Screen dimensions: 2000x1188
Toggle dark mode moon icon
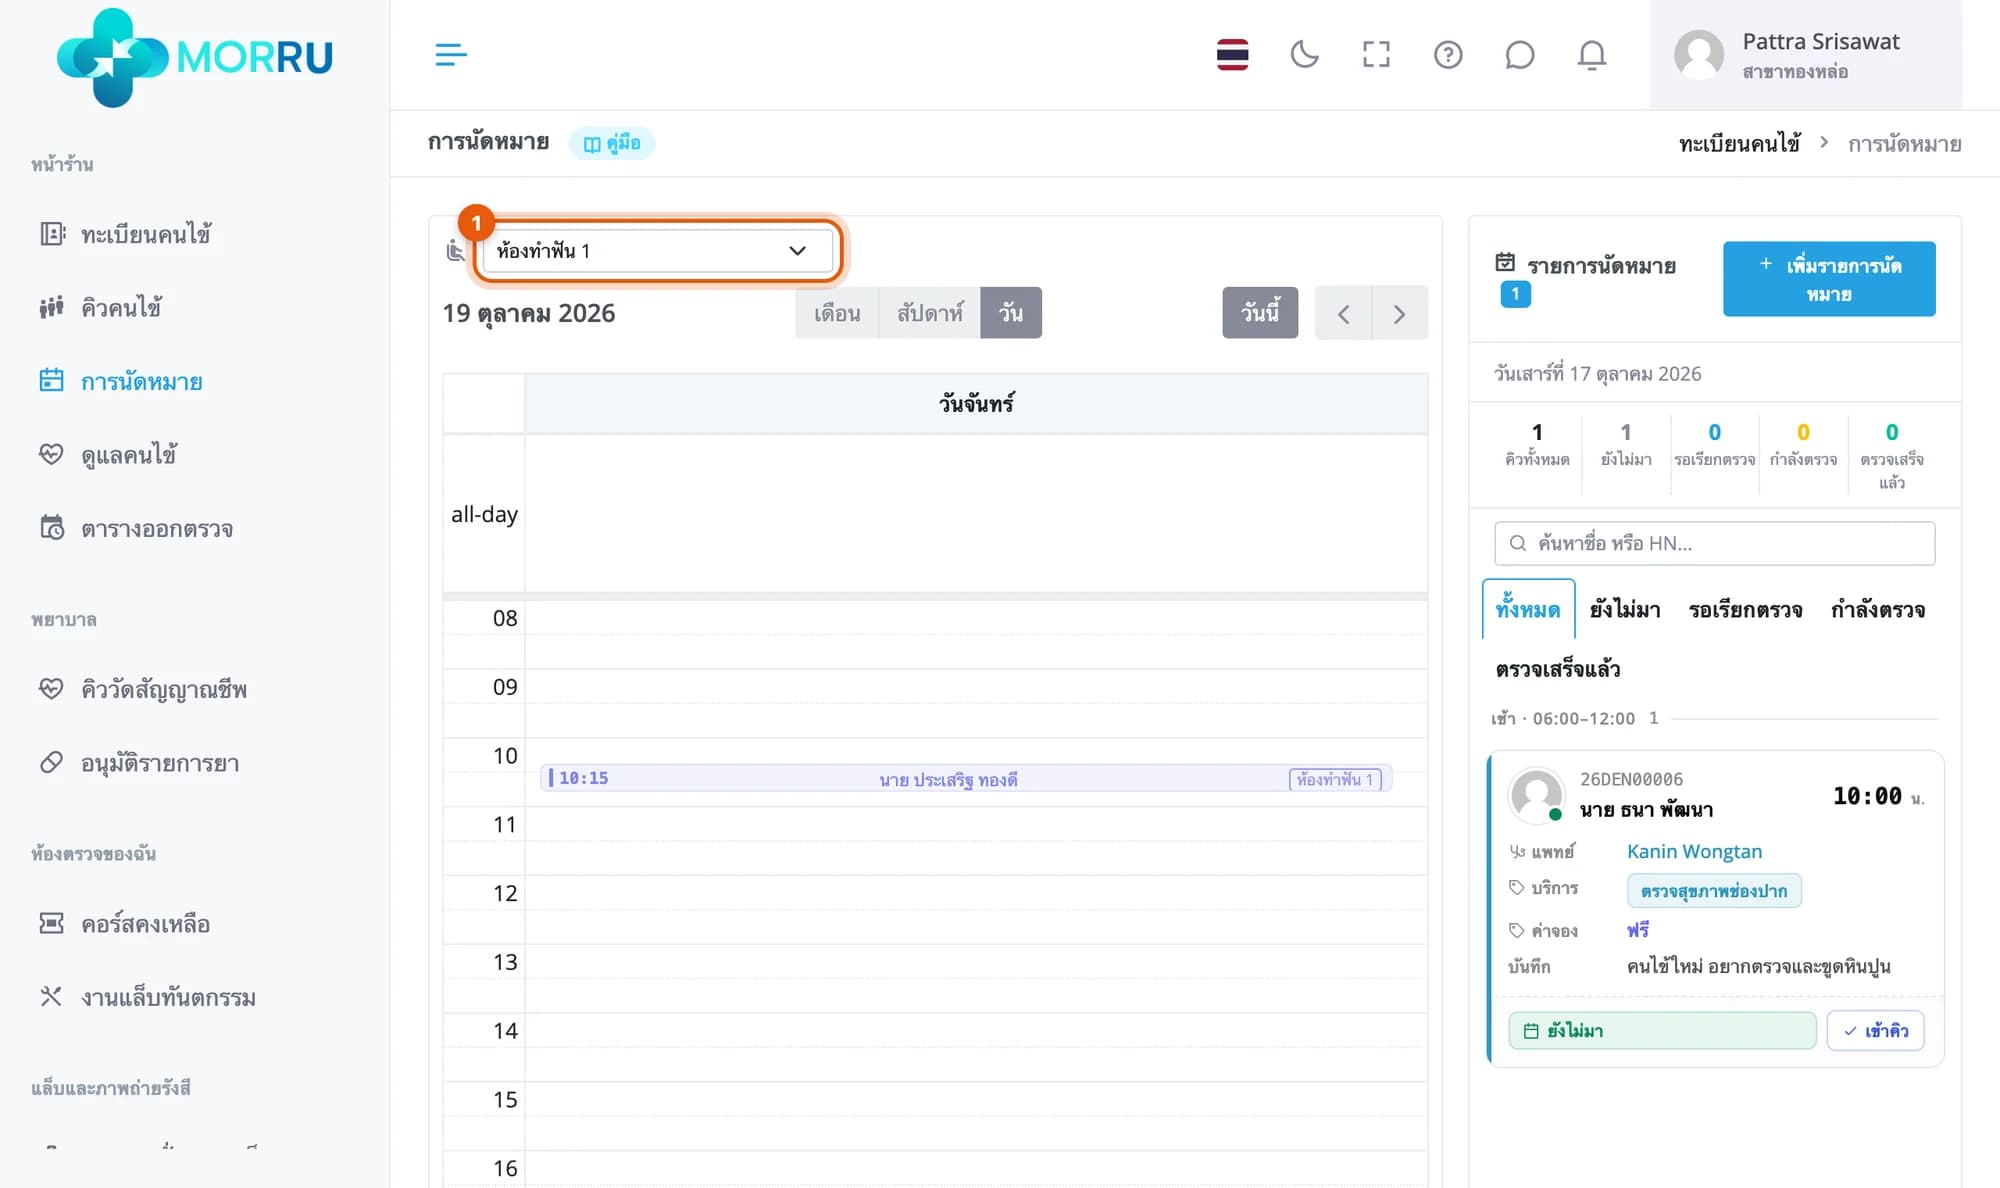point(1304,54)
